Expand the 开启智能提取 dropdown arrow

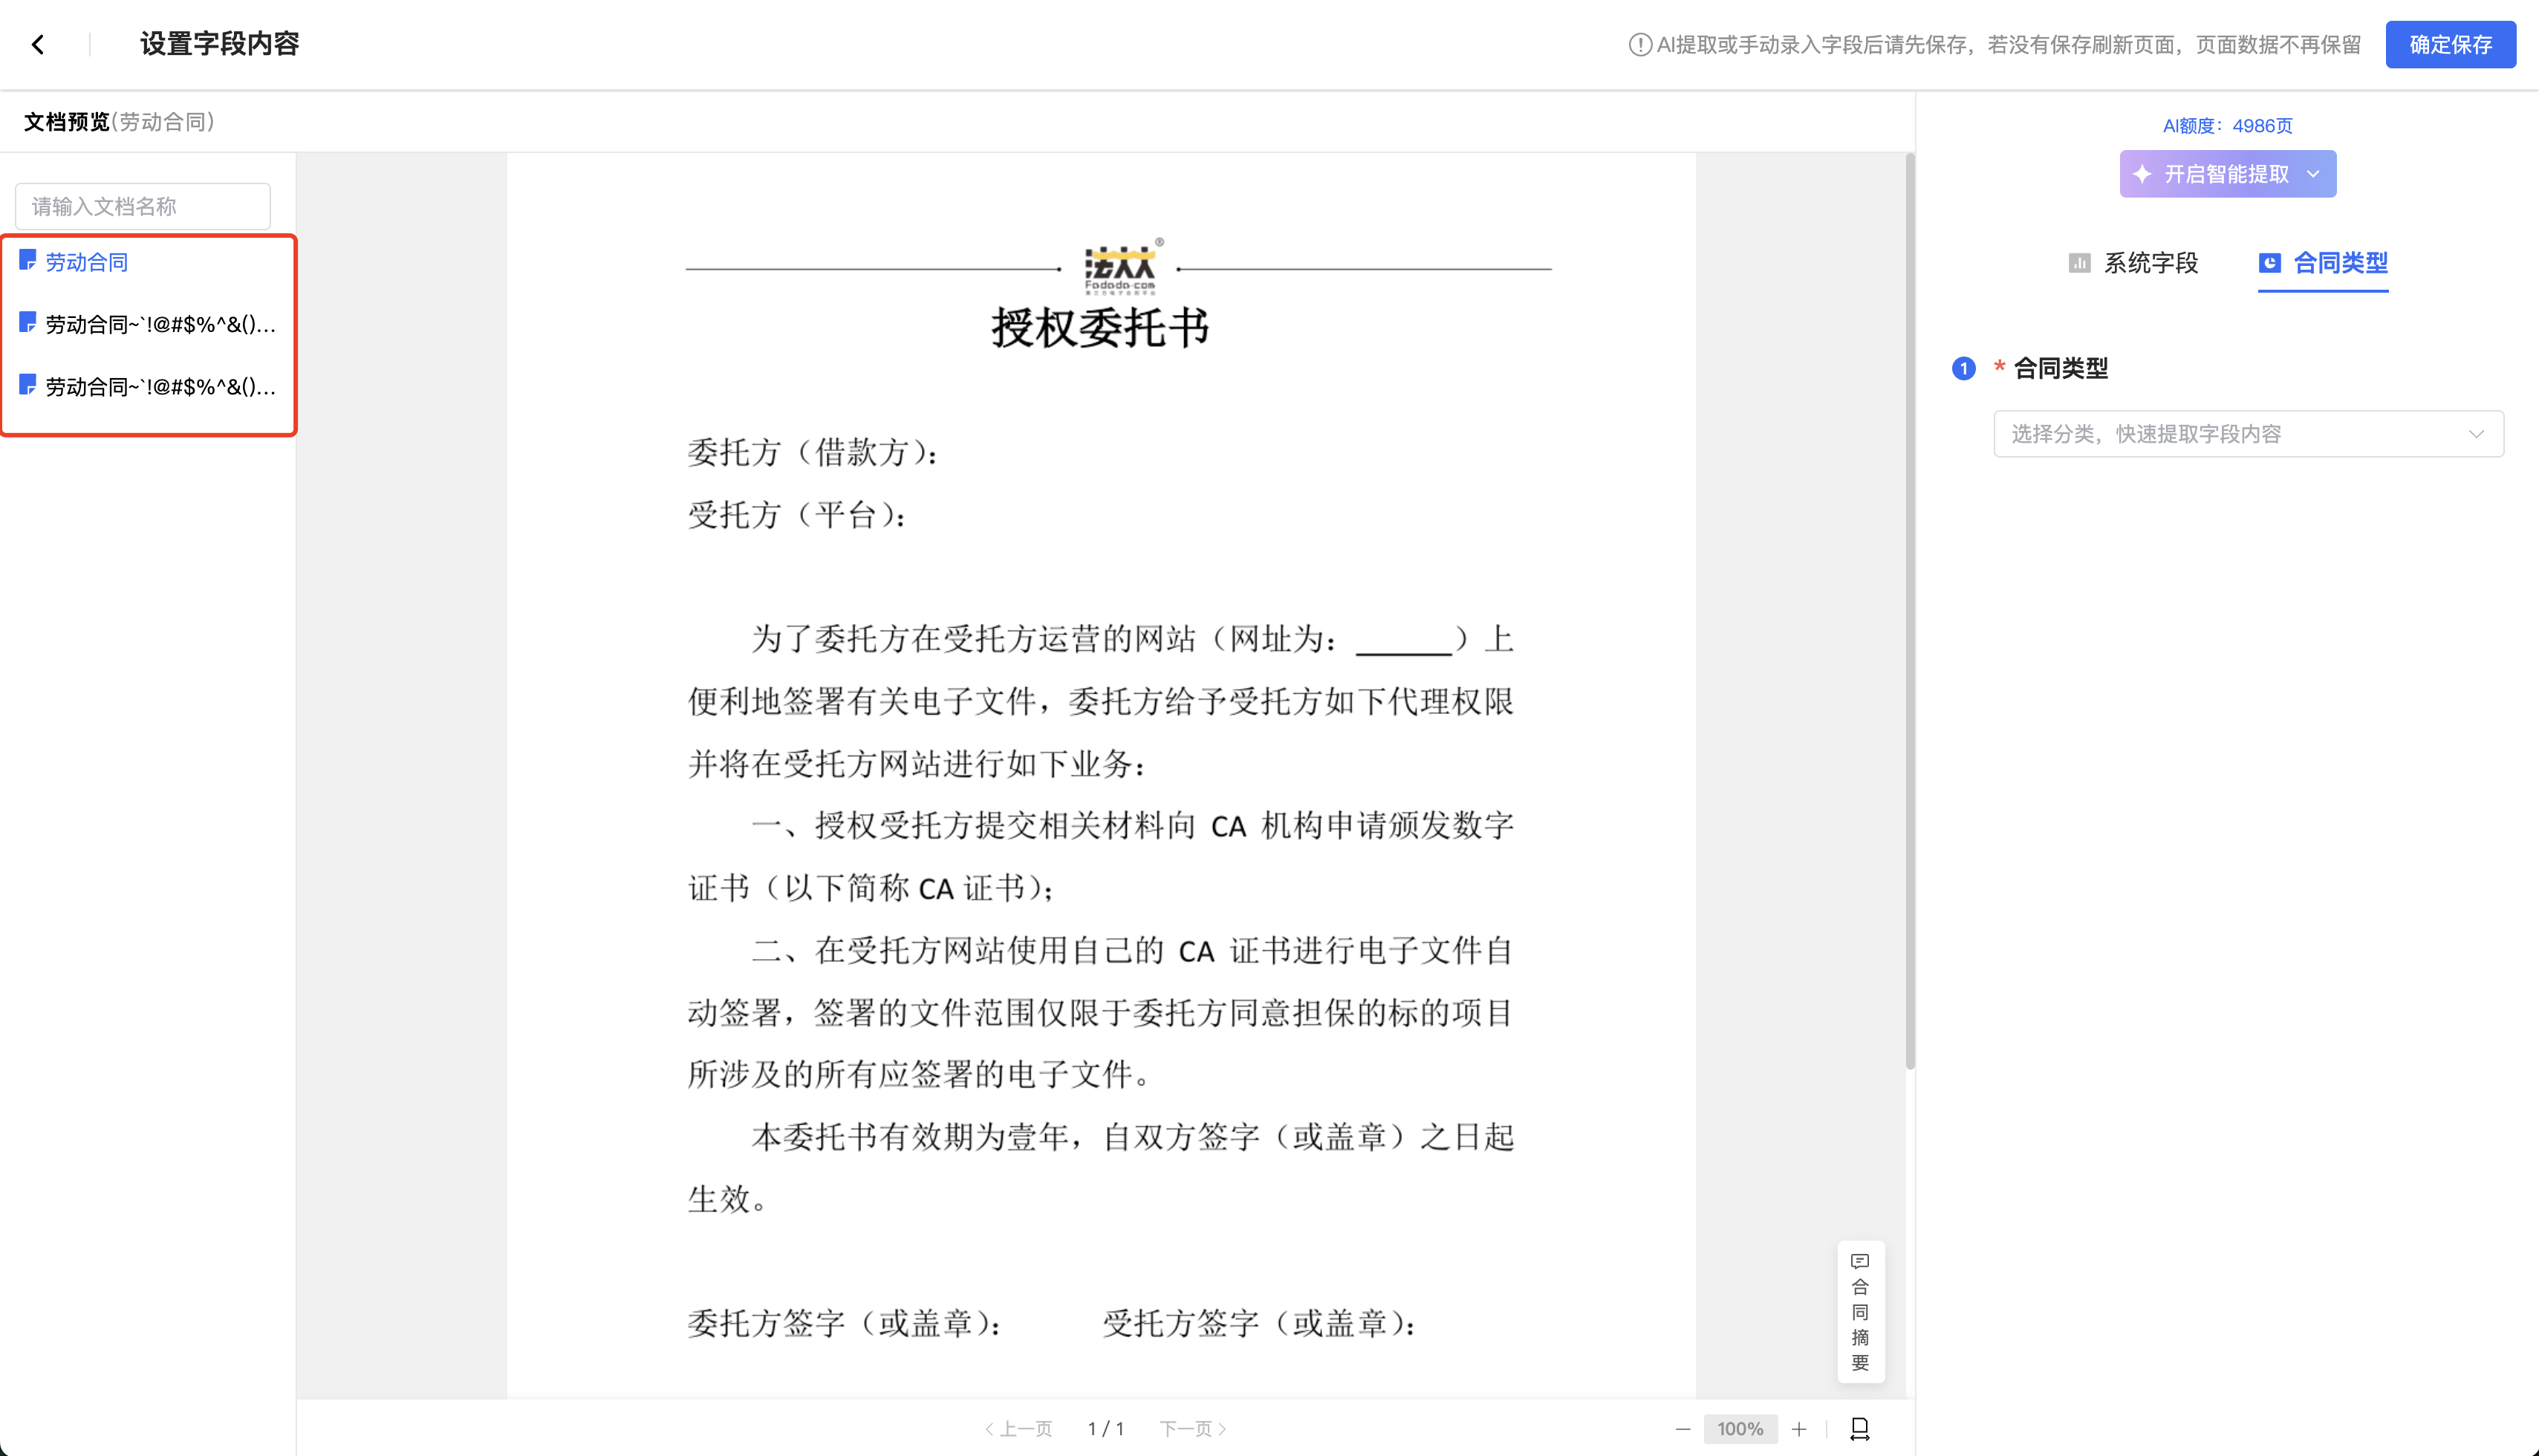tap(2313, 174)
